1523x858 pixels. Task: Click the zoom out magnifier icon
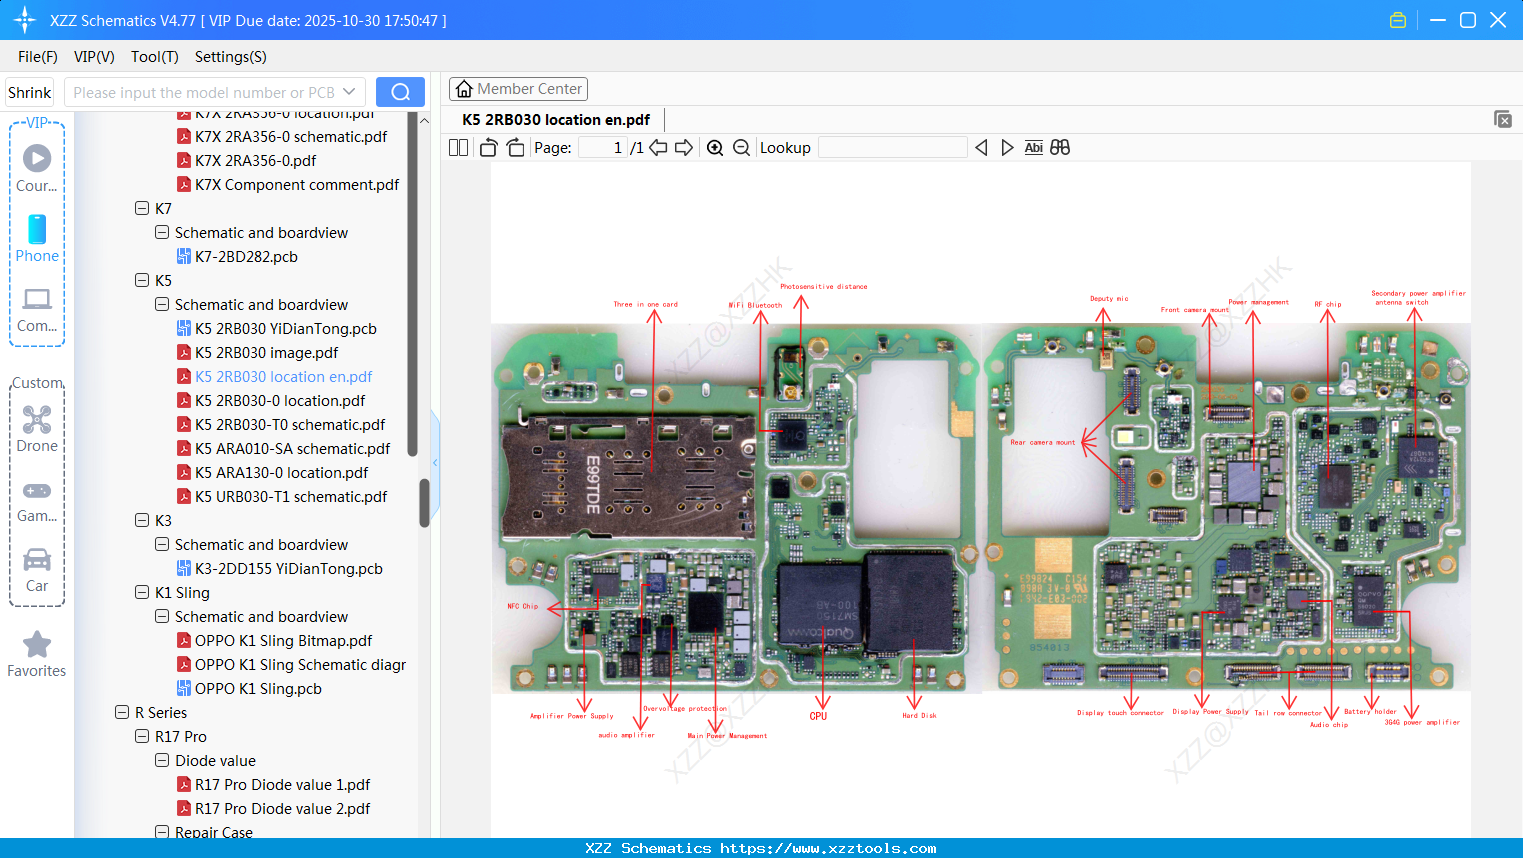coord(741,148)
